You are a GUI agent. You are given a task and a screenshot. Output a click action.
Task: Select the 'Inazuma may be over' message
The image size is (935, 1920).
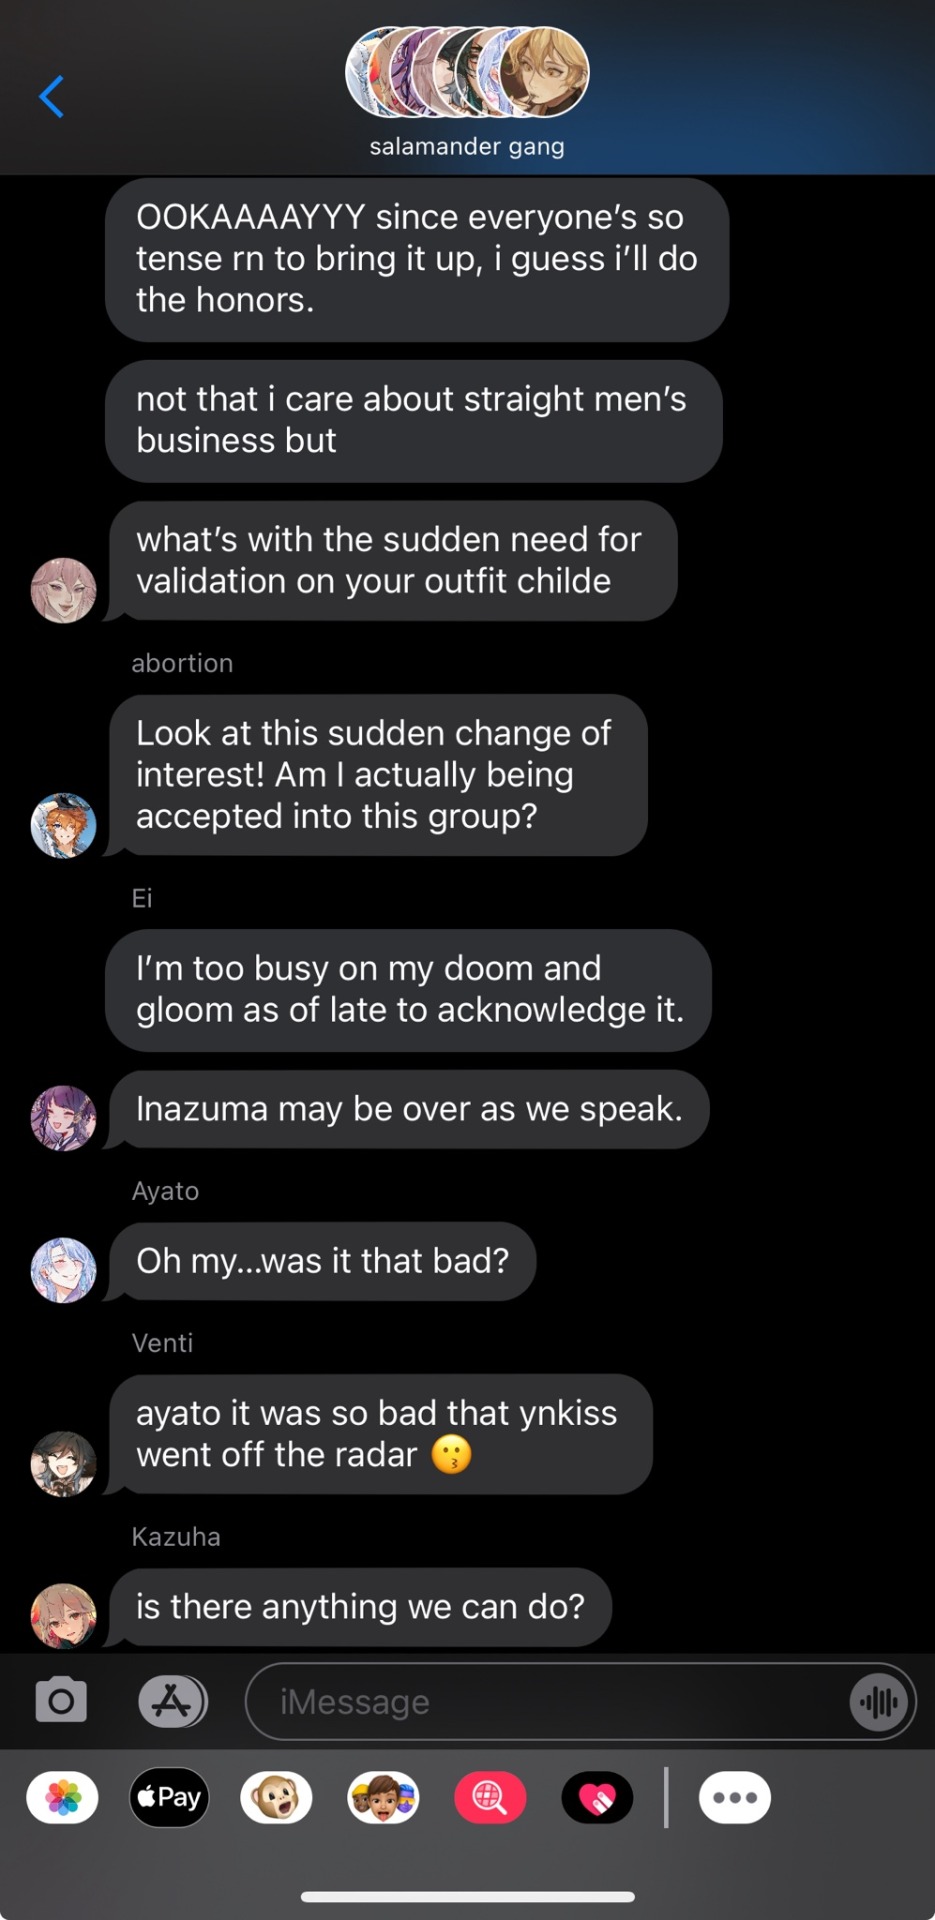click(409, 1109)
